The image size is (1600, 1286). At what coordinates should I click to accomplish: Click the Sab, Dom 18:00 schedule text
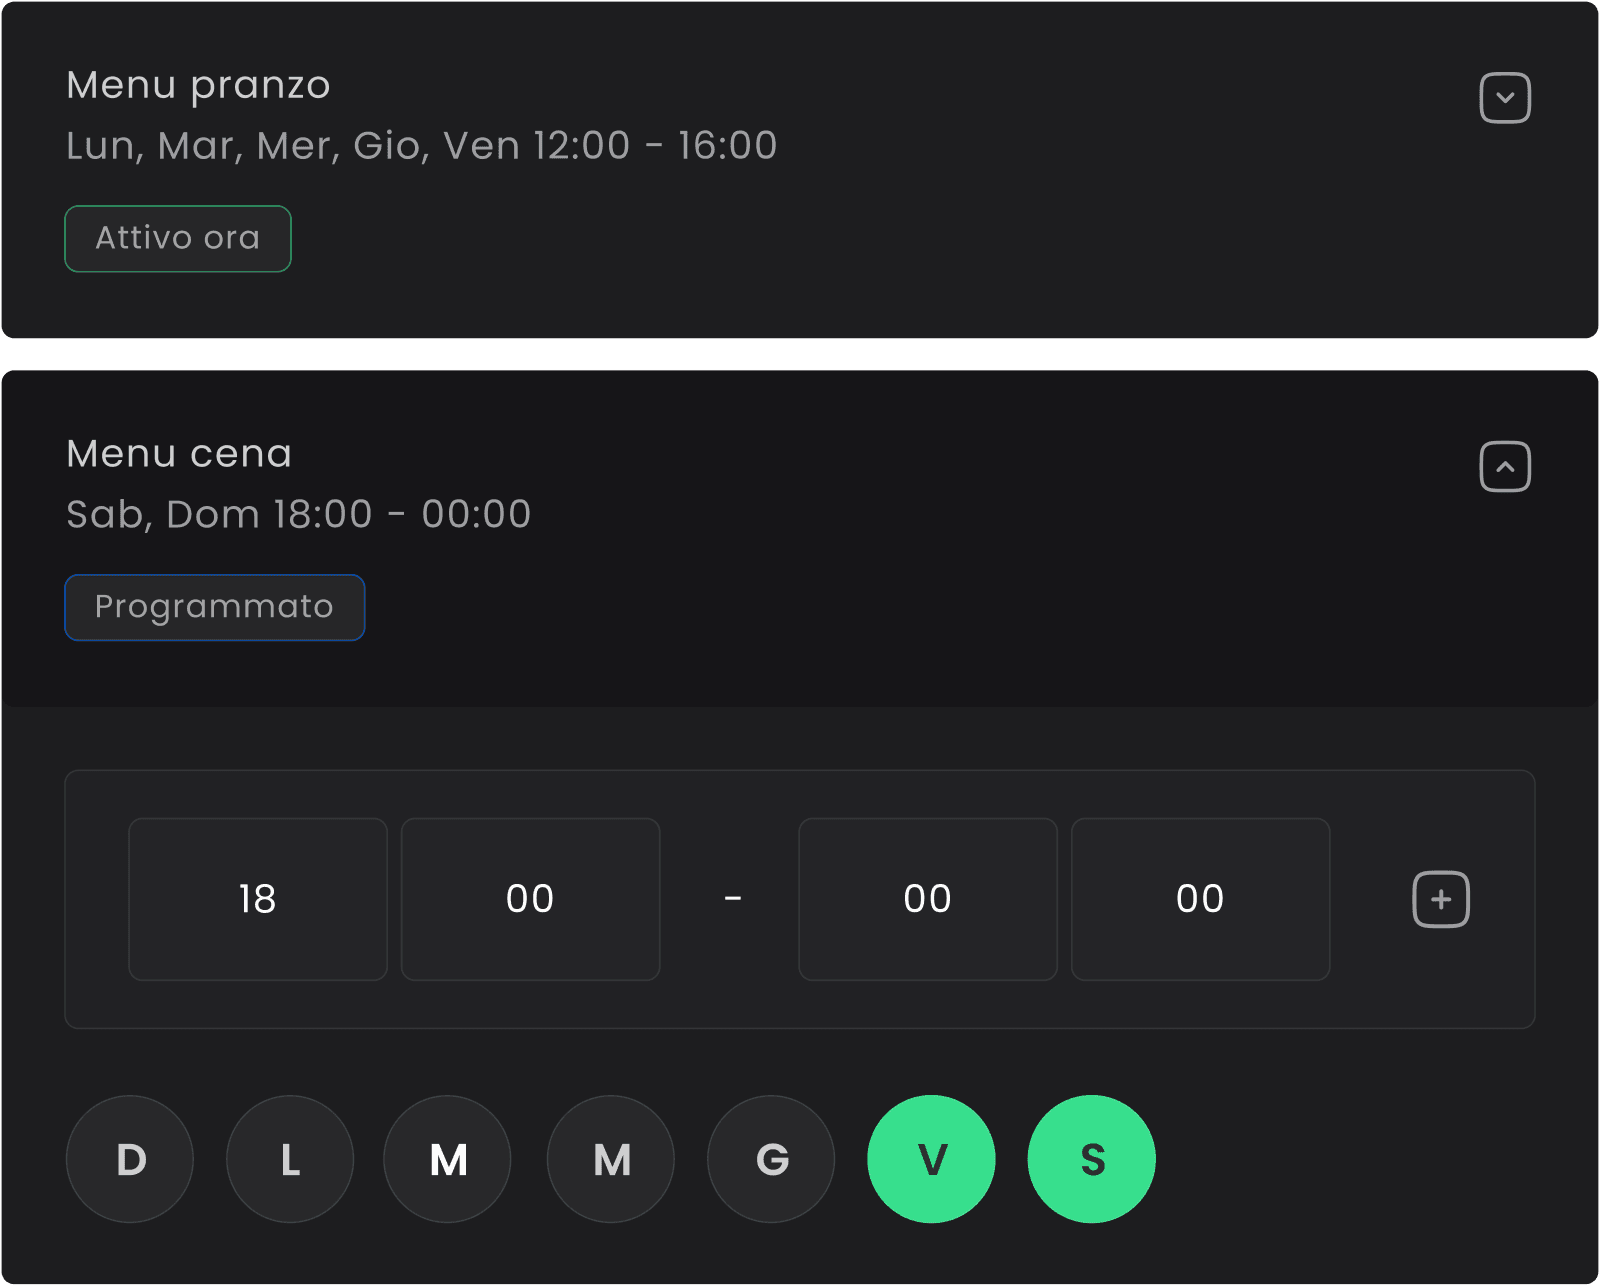[298, 514]
